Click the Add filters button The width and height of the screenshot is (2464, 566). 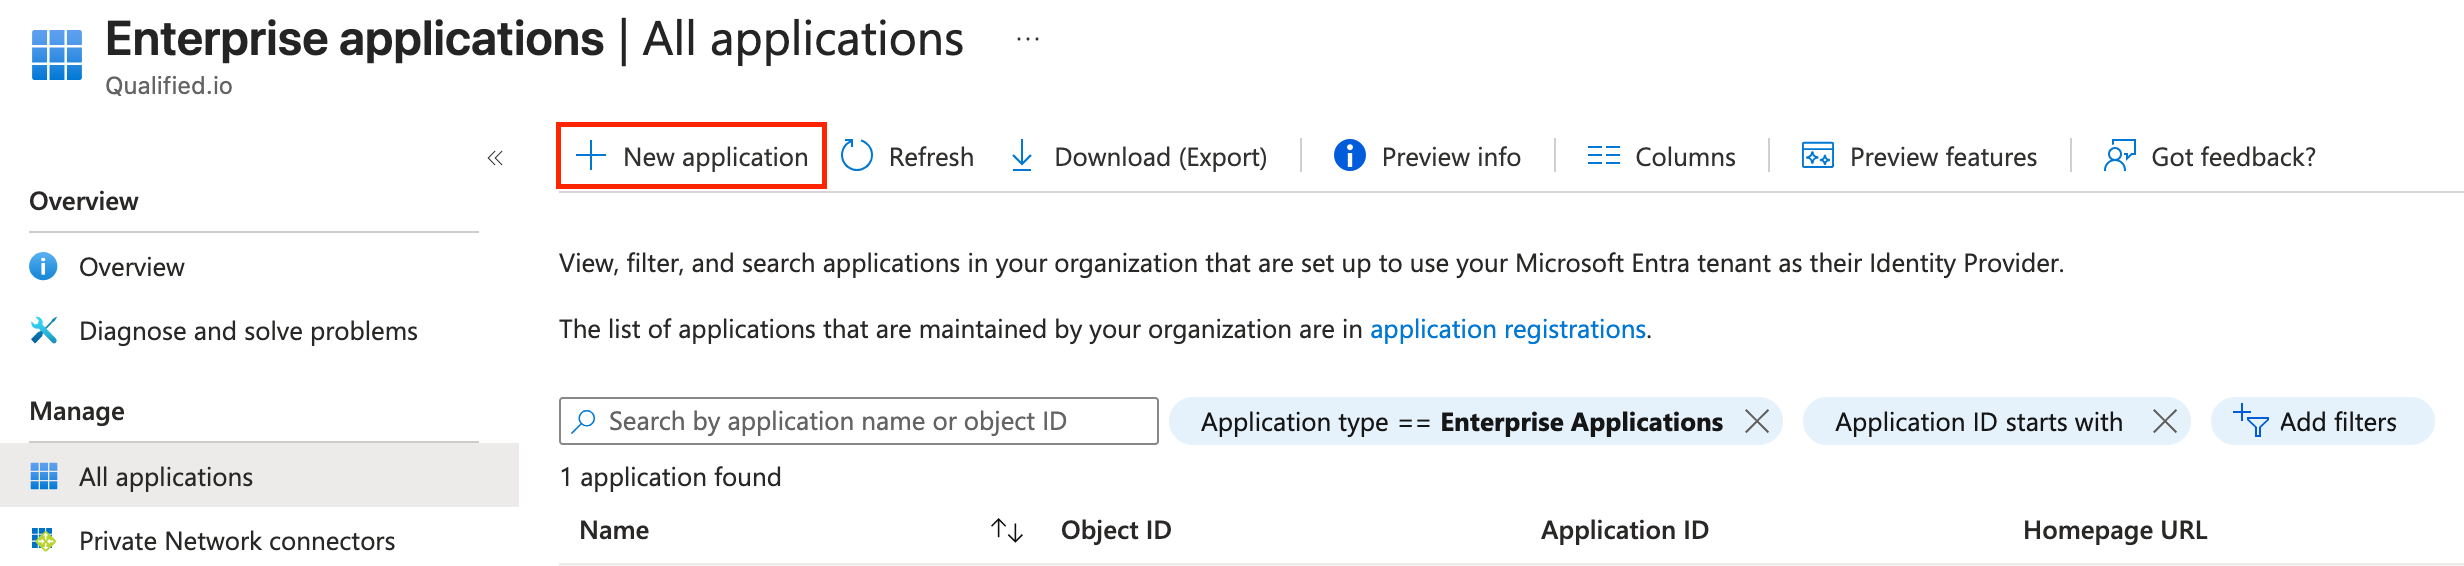pyautogui.click(x=2321, y=421)
